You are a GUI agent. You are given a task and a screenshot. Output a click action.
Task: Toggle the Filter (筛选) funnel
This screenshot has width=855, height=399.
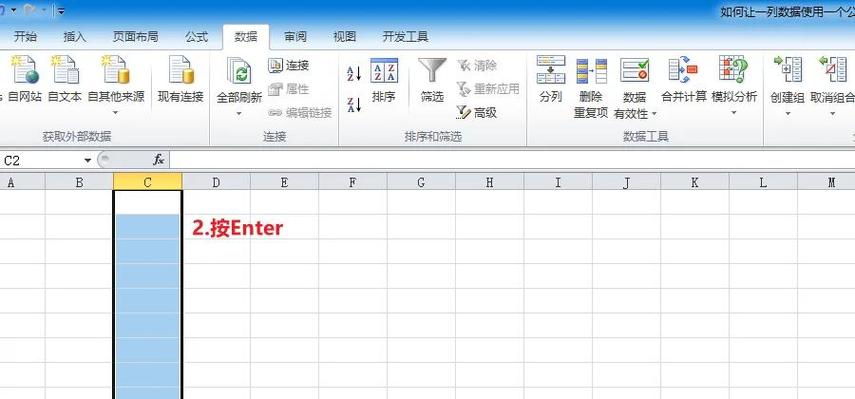(432, 81)
